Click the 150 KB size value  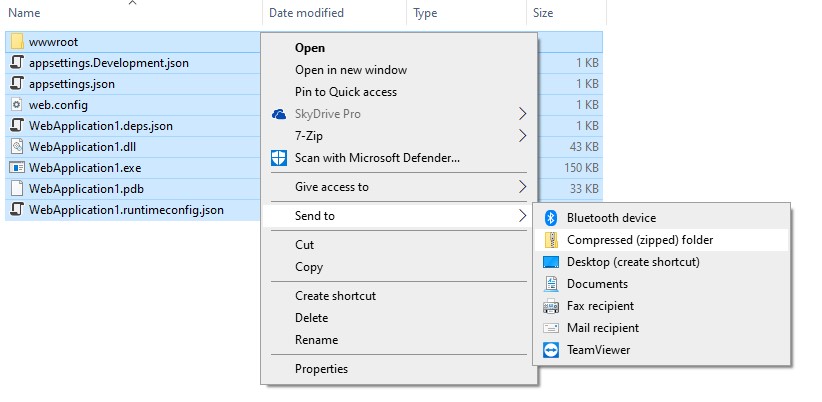pos(581,168)
